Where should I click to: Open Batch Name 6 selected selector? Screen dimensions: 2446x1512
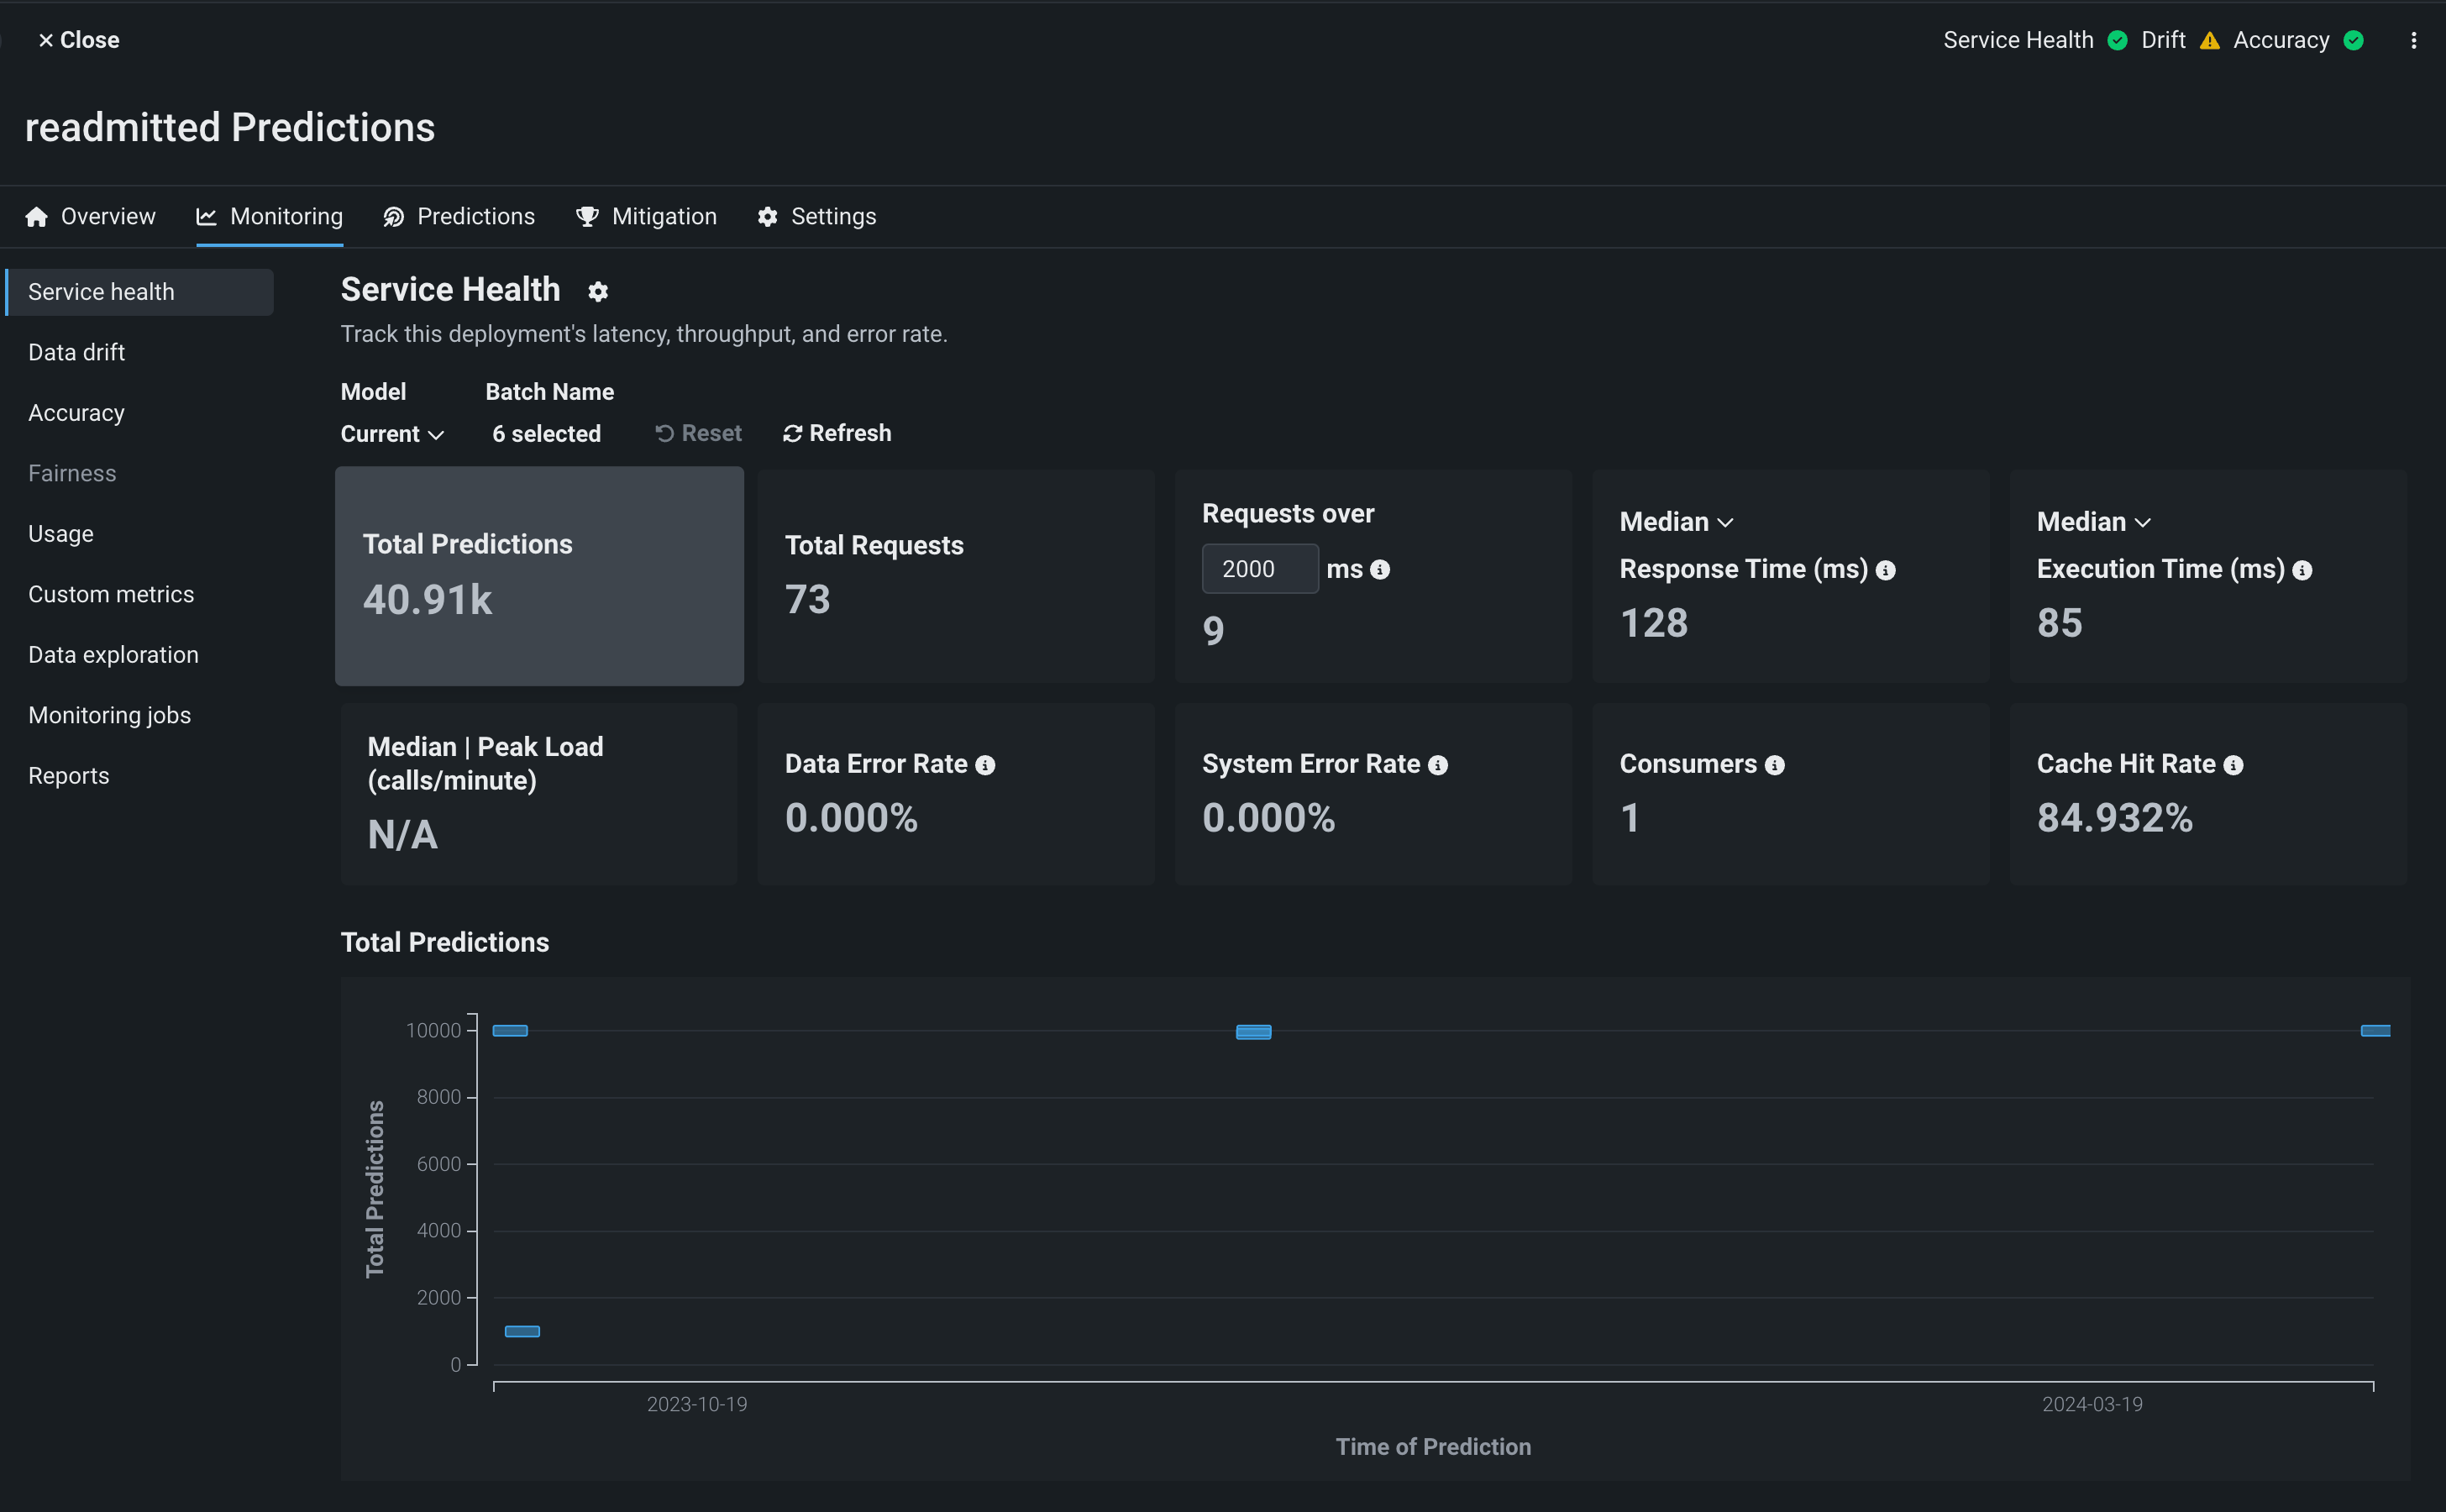[546, 434]
